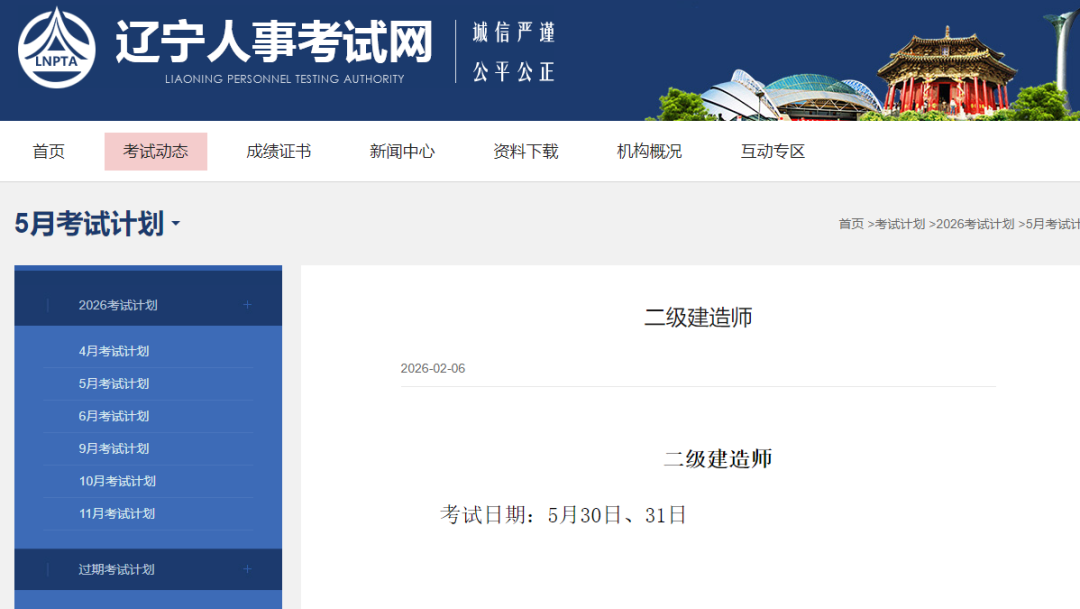1080x609 pixels.
Task: Visit the 互动专区 section
Action: click(772, 152)
